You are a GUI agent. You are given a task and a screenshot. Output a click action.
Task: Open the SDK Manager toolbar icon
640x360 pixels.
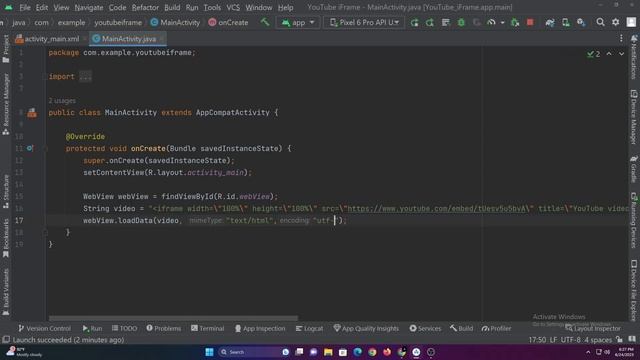coord(581,22)
